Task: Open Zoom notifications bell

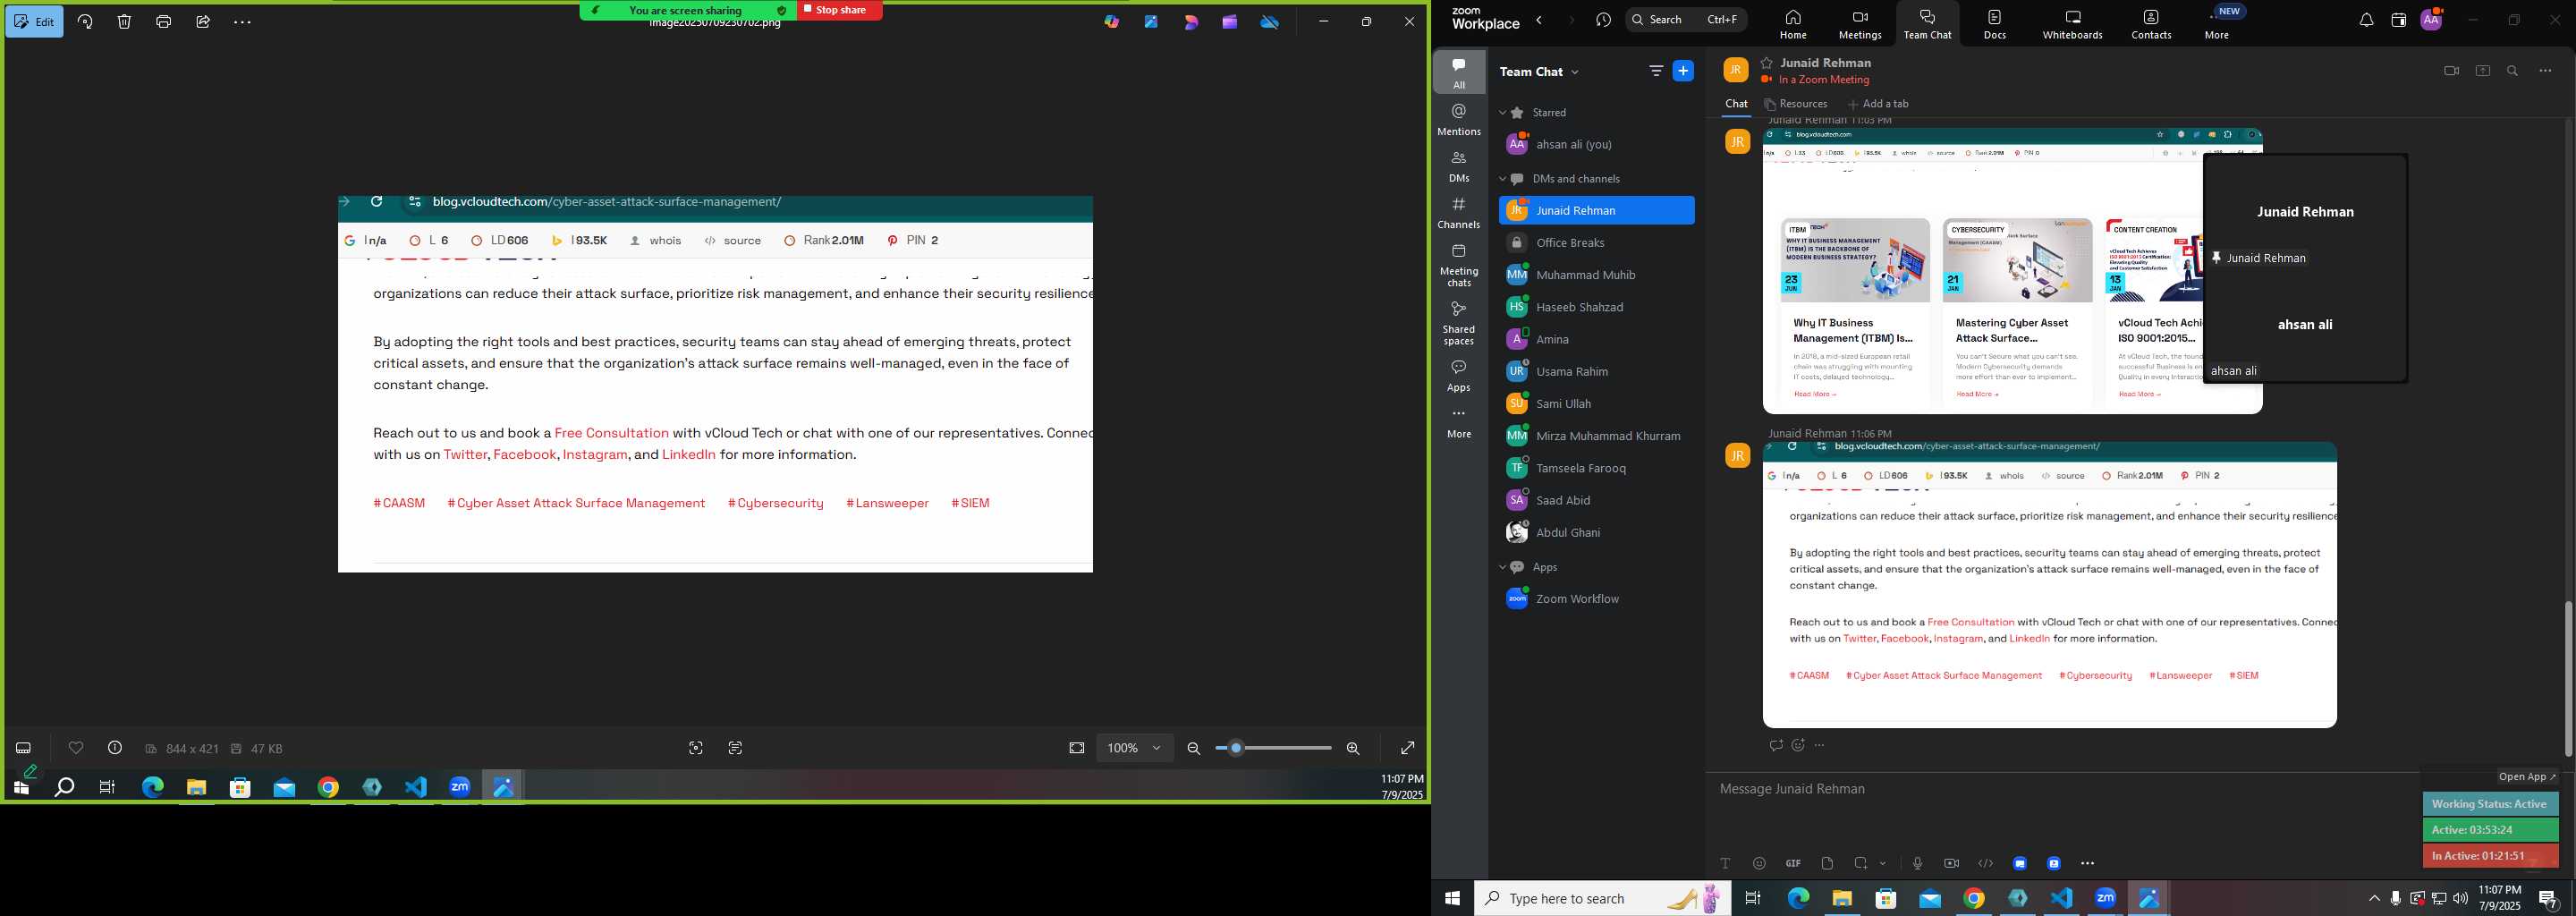Action: point(2366,20)
